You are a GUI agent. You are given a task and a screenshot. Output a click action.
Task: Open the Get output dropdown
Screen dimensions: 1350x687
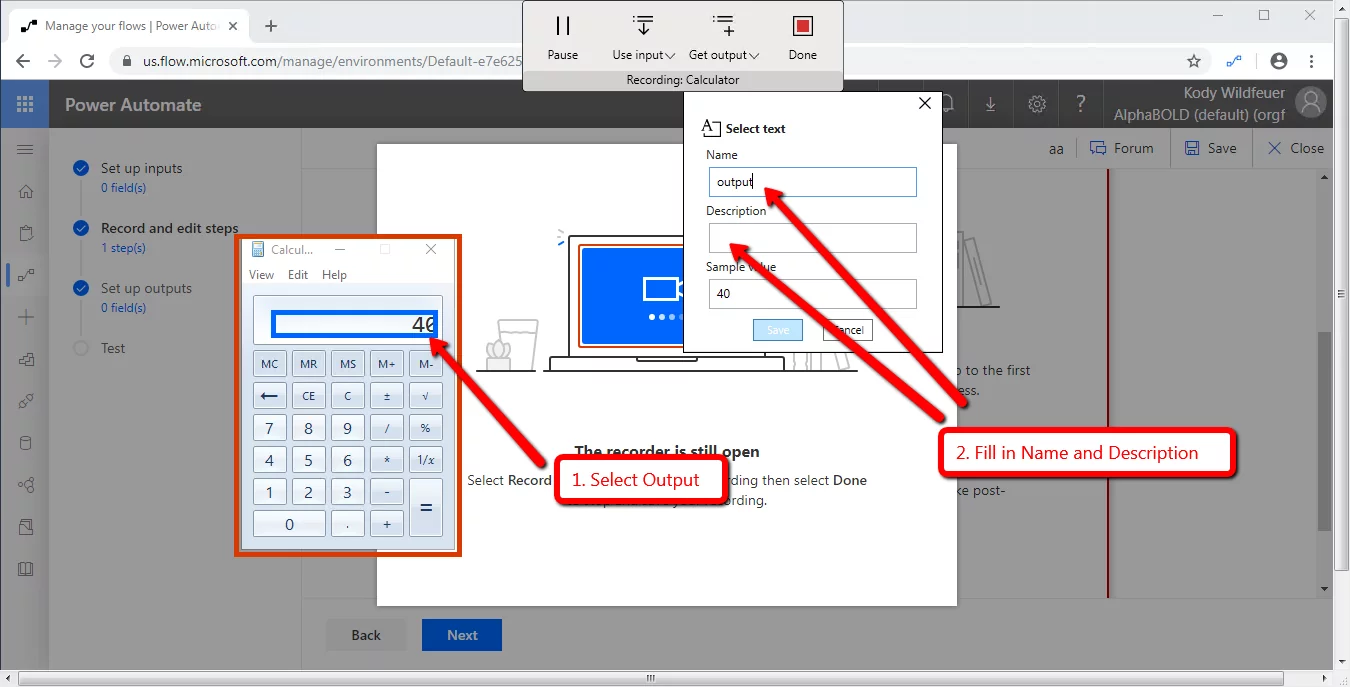[x=724, y=38]
